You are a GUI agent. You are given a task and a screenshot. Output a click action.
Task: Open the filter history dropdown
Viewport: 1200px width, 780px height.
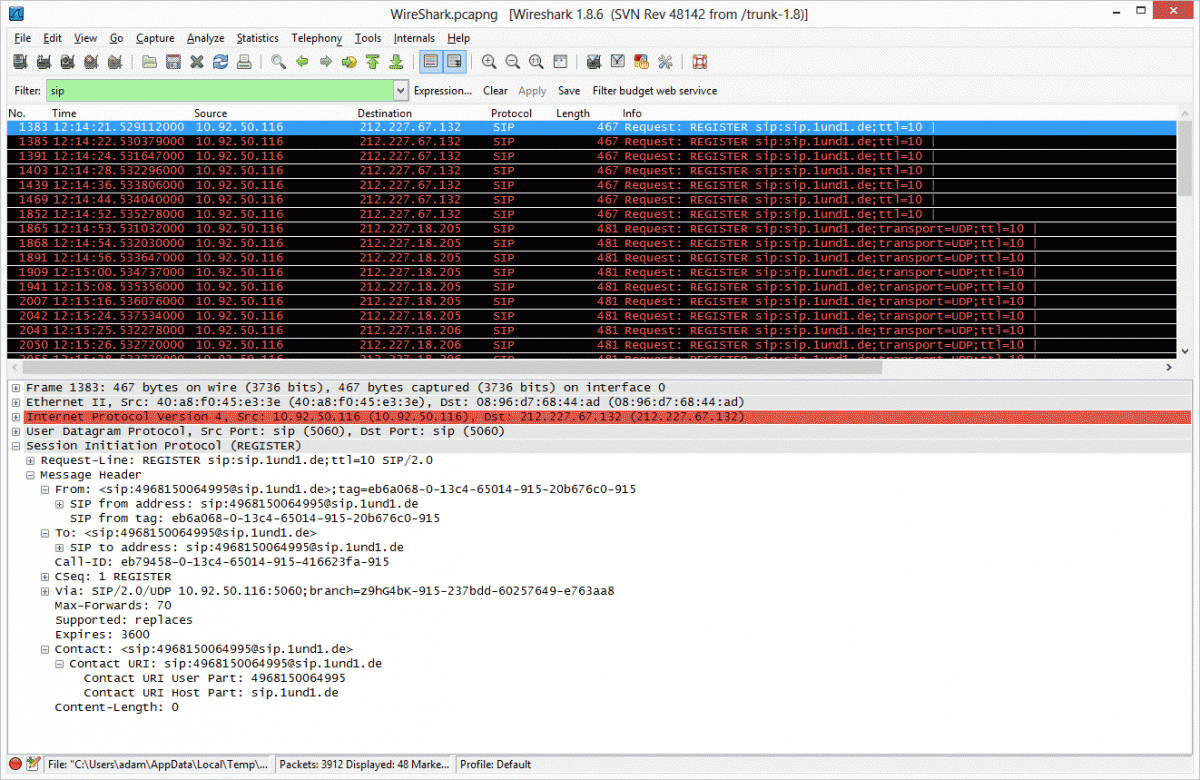point(401,90)
